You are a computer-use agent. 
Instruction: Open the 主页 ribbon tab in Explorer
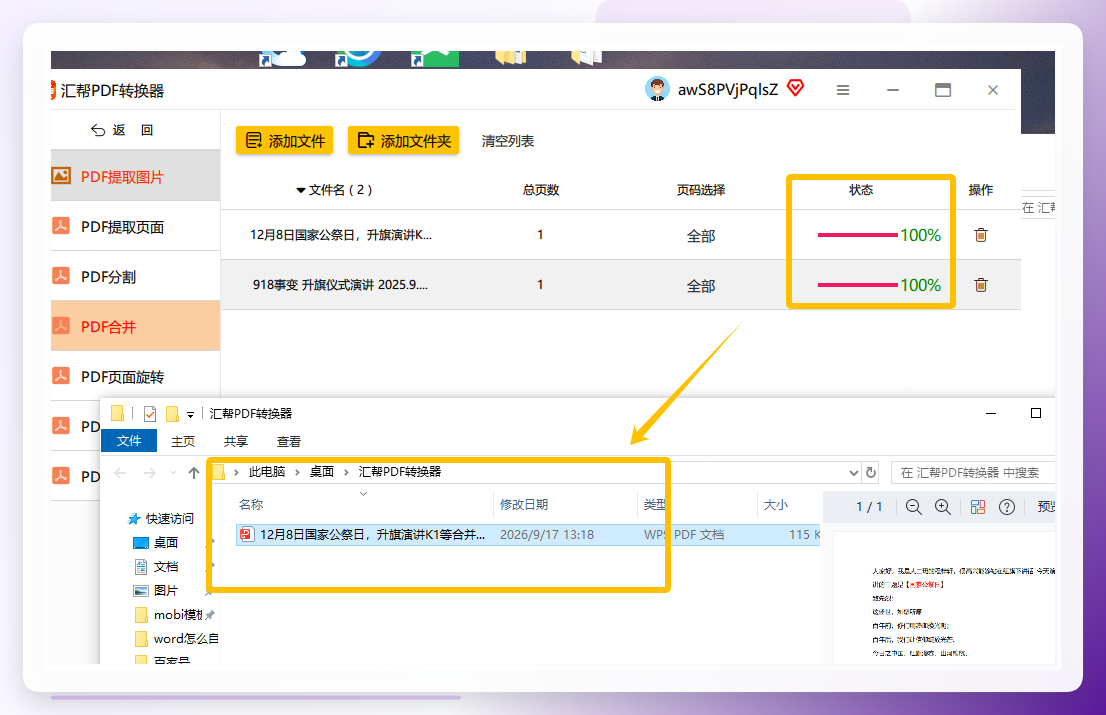pos(183,441)
